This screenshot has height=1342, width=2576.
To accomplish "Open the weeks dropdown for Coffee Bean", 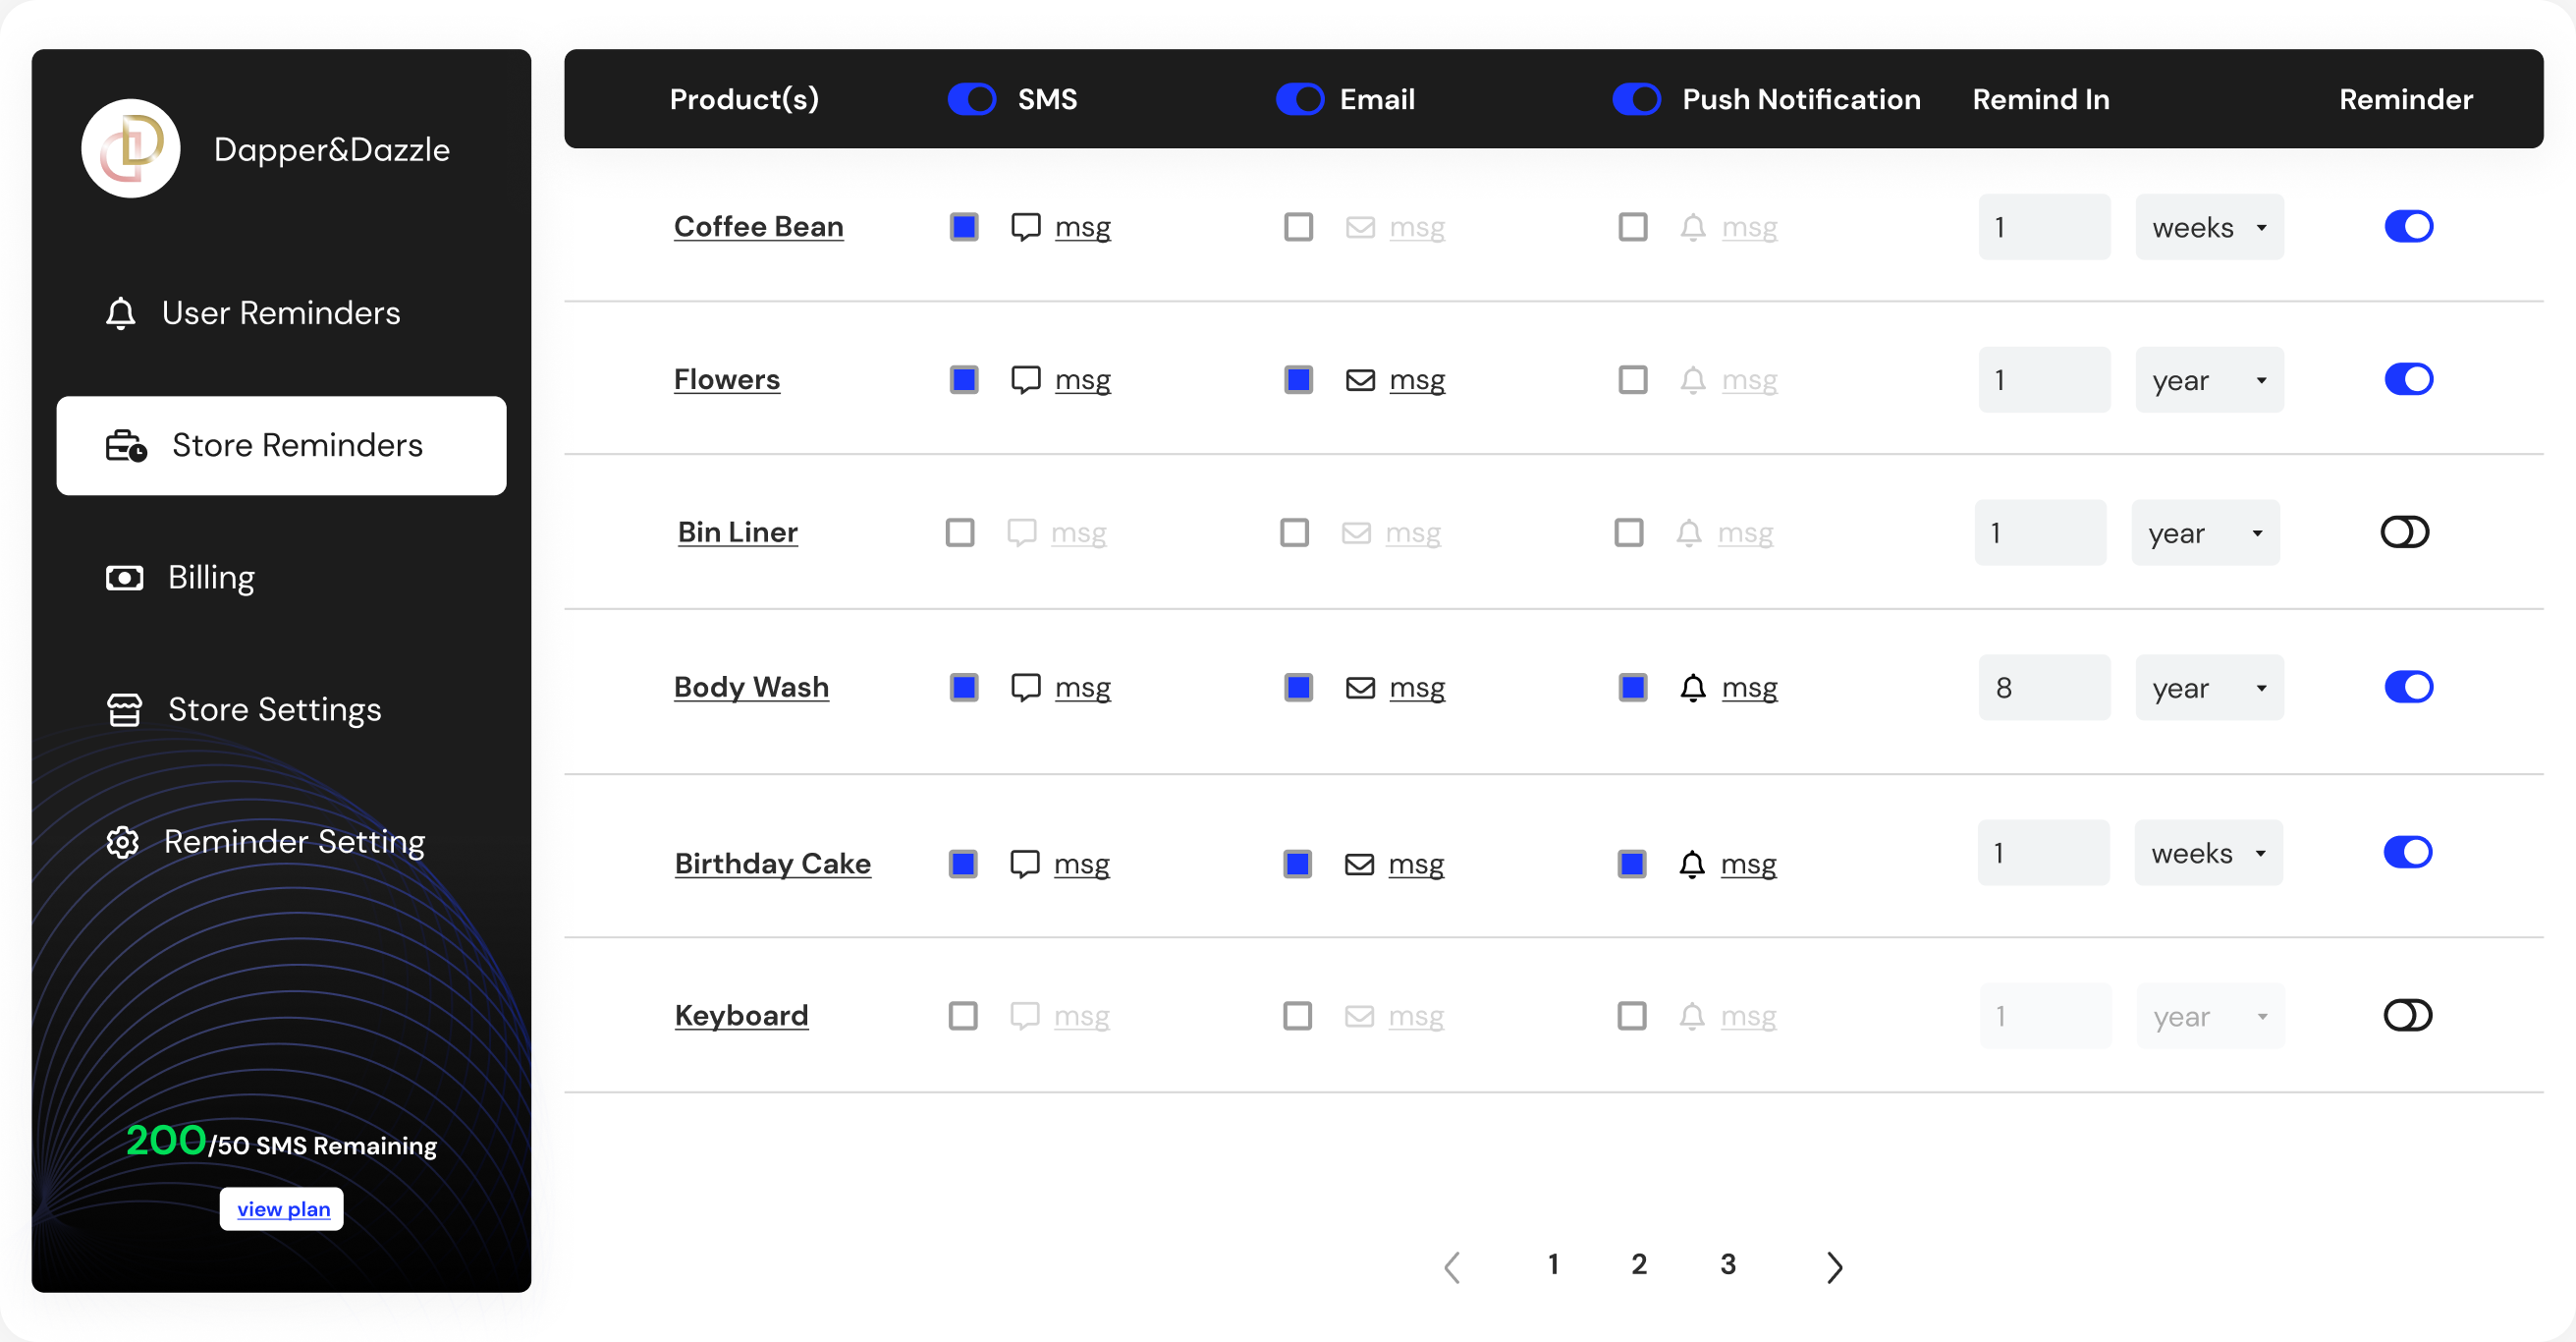I will pyautogui.click(x=2209, y=228).
